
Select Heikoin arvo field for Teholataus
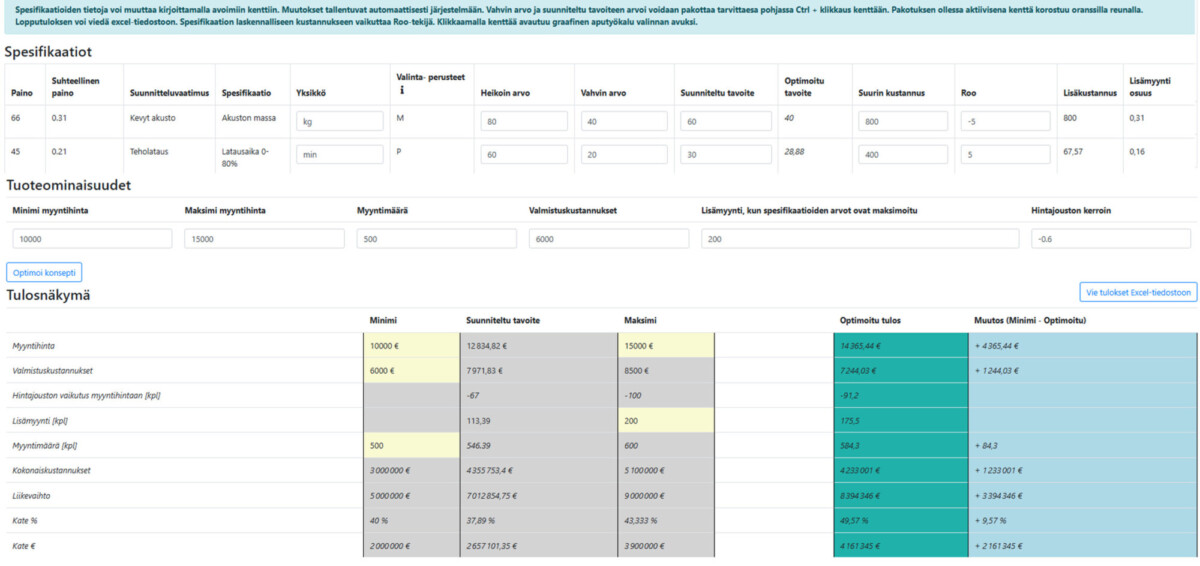[524, 155]
